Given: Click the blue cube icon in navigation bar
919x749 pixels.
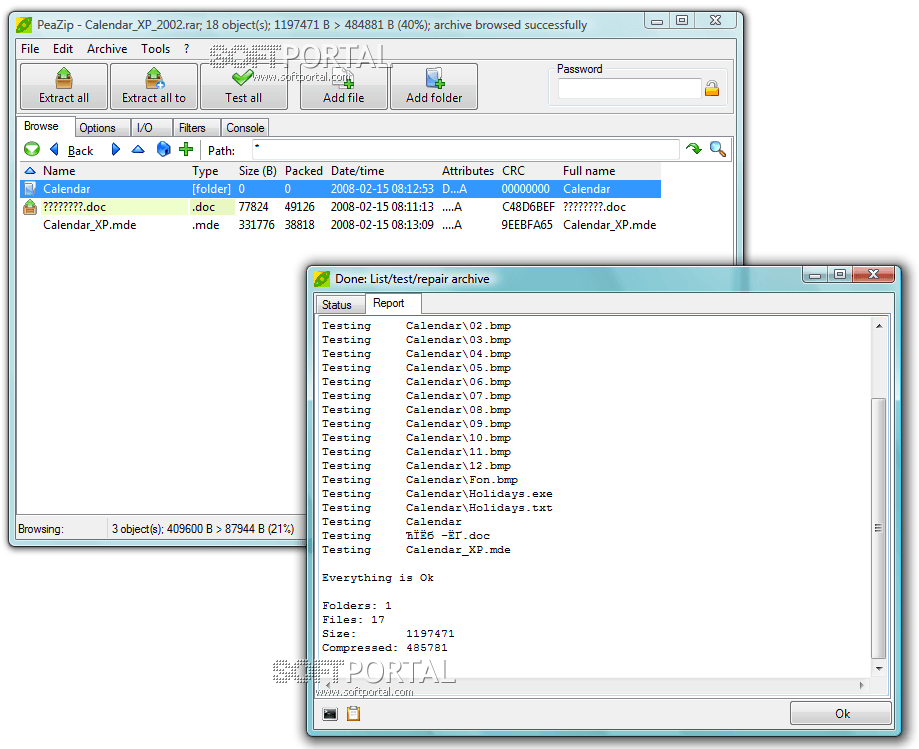Looking at the screenshot, I should point(164,149).
